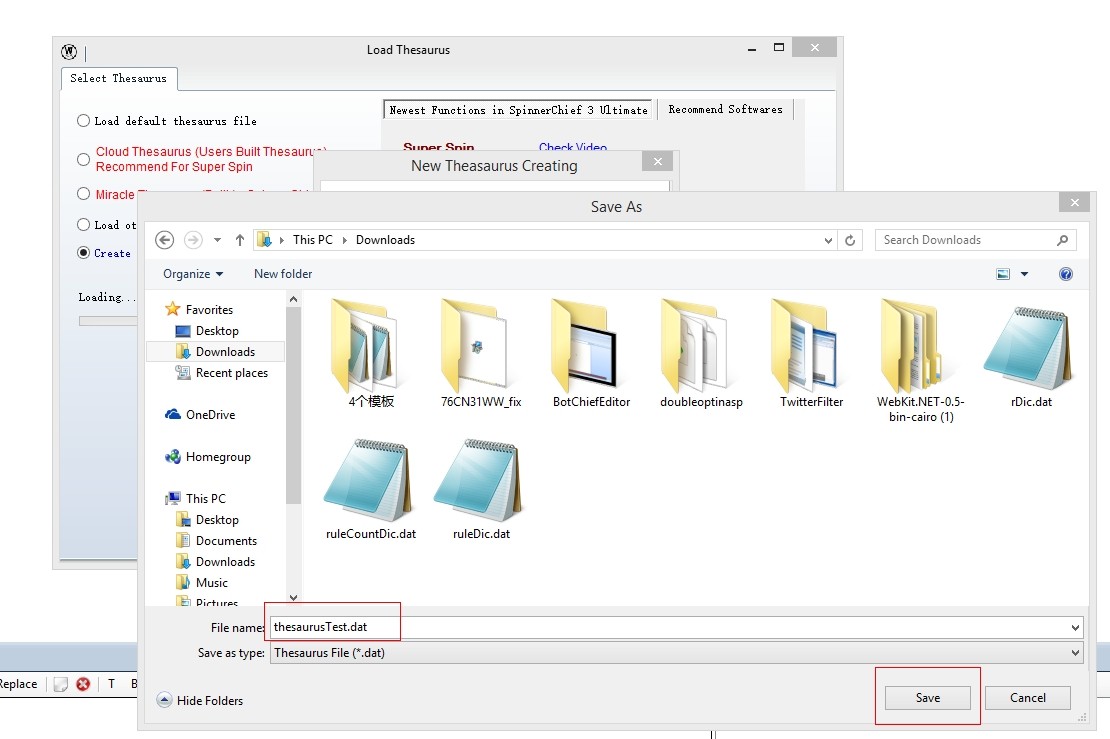This screenshot has width=1110, height=739.
Task: Open the Help question mark icon
Action: [1065, 274]
